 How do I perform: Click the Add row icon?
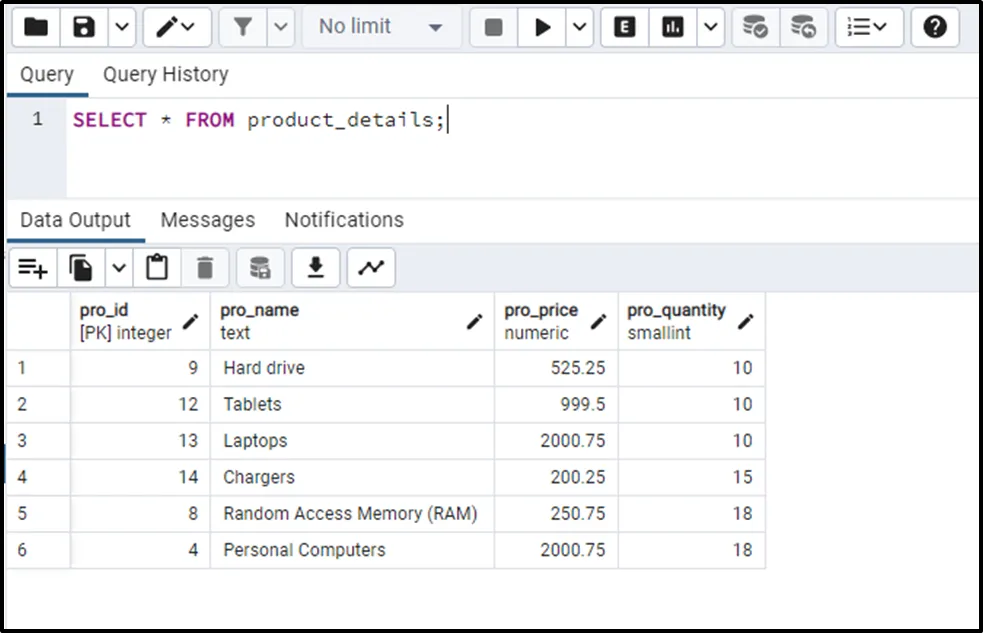point(33,268)
